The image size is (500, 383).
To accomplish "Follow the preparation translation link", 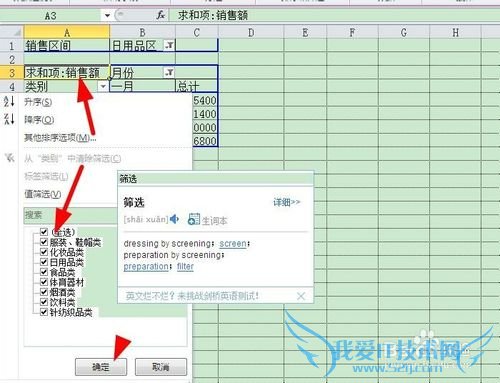I will [x=146, y=267].
